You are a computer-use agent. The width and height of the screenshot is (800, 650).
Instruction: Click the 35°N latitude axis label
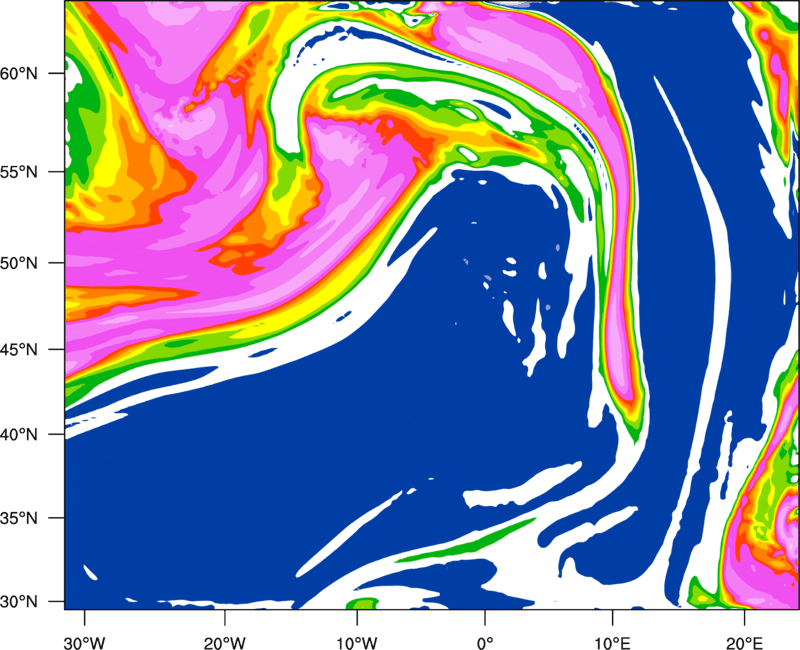(x=19, y=518)
